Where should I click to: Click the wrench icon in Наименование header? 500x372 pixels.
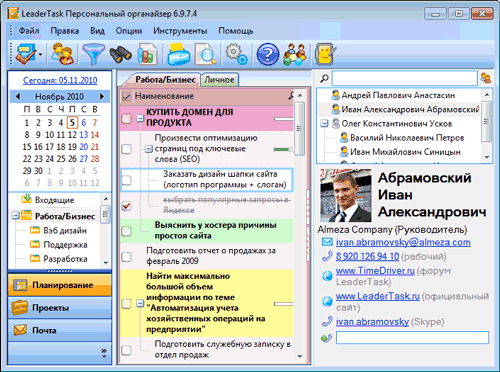point(291,96)
